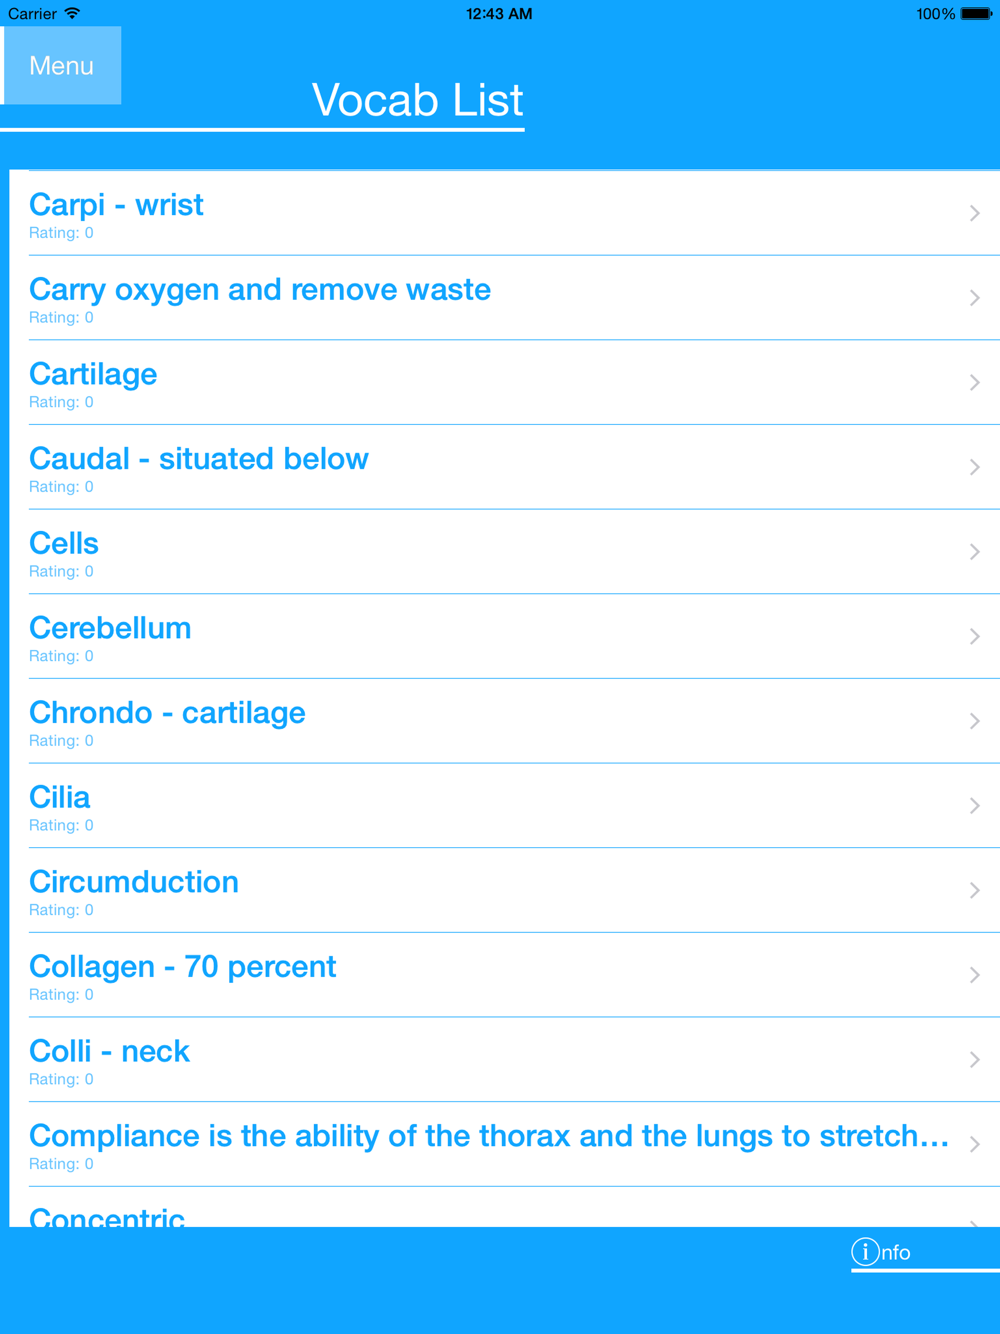
Task: Tap the battery indicator in status bar
Action: pyautogui.click(x=976, y=14)
